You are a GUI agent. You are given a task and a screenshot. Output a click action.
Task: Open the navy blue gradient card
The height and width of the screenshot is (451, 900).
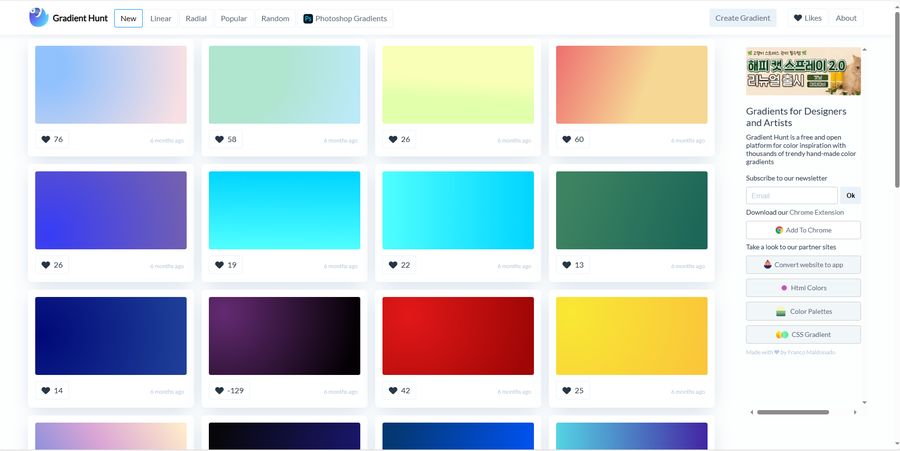111,336
